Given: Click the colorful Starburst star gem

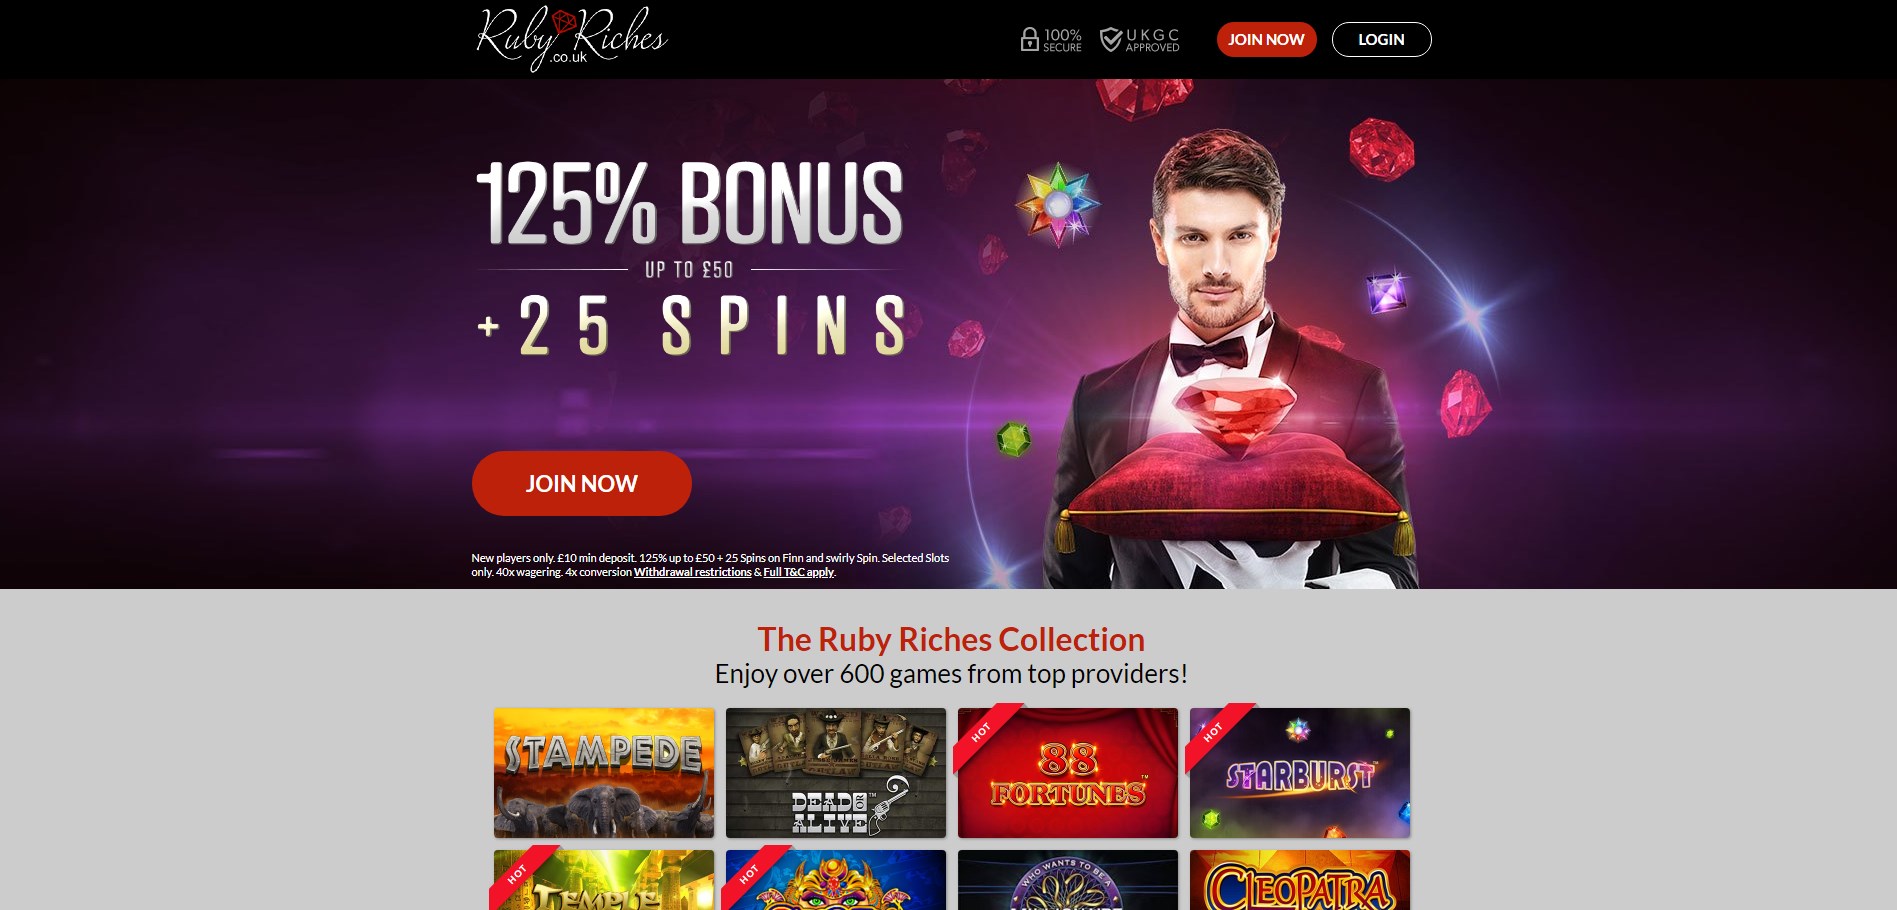Looking at the screenshot, I should pos(1057,205).
